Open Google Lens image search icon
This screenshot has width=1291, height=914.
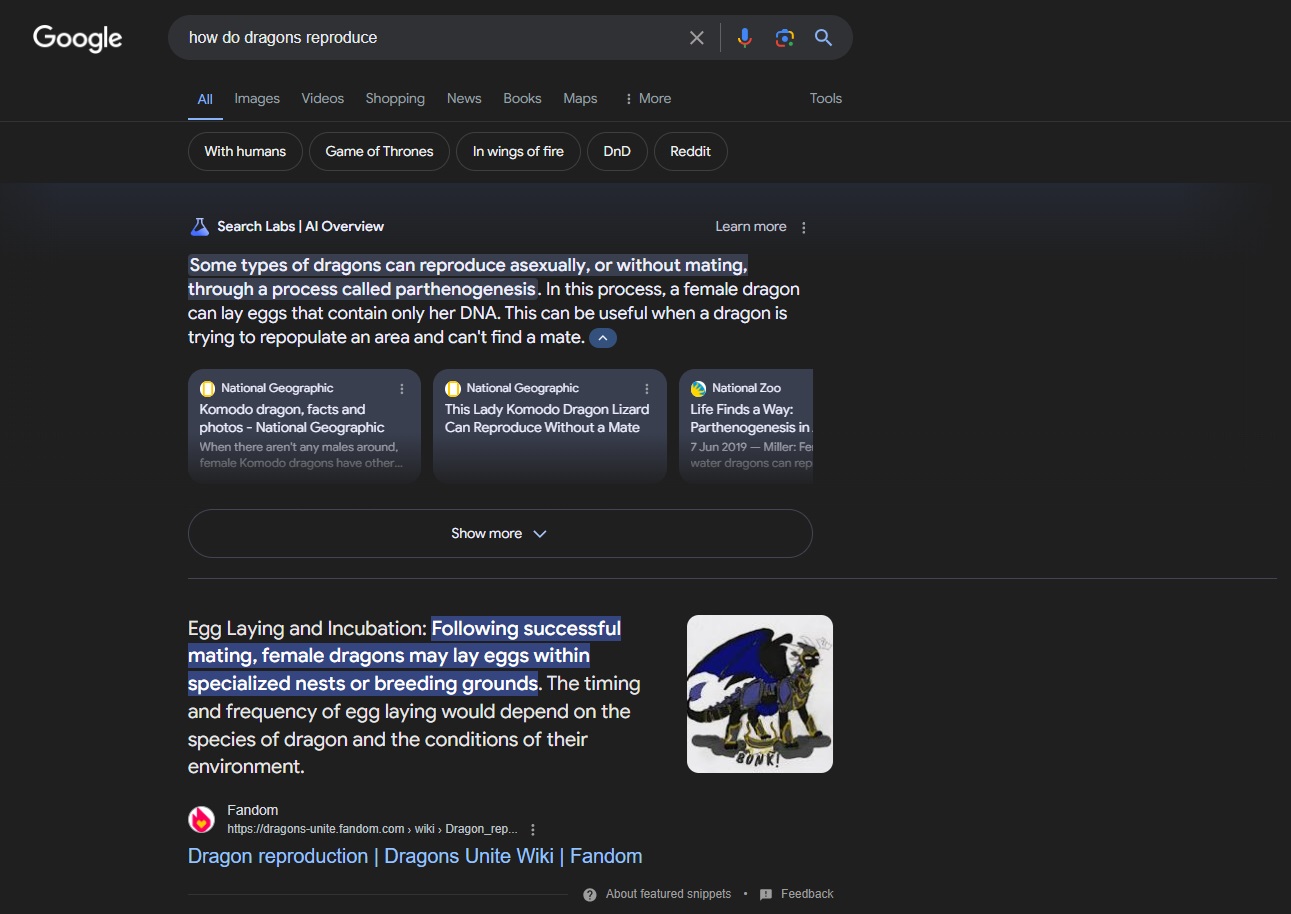[785, 38]
